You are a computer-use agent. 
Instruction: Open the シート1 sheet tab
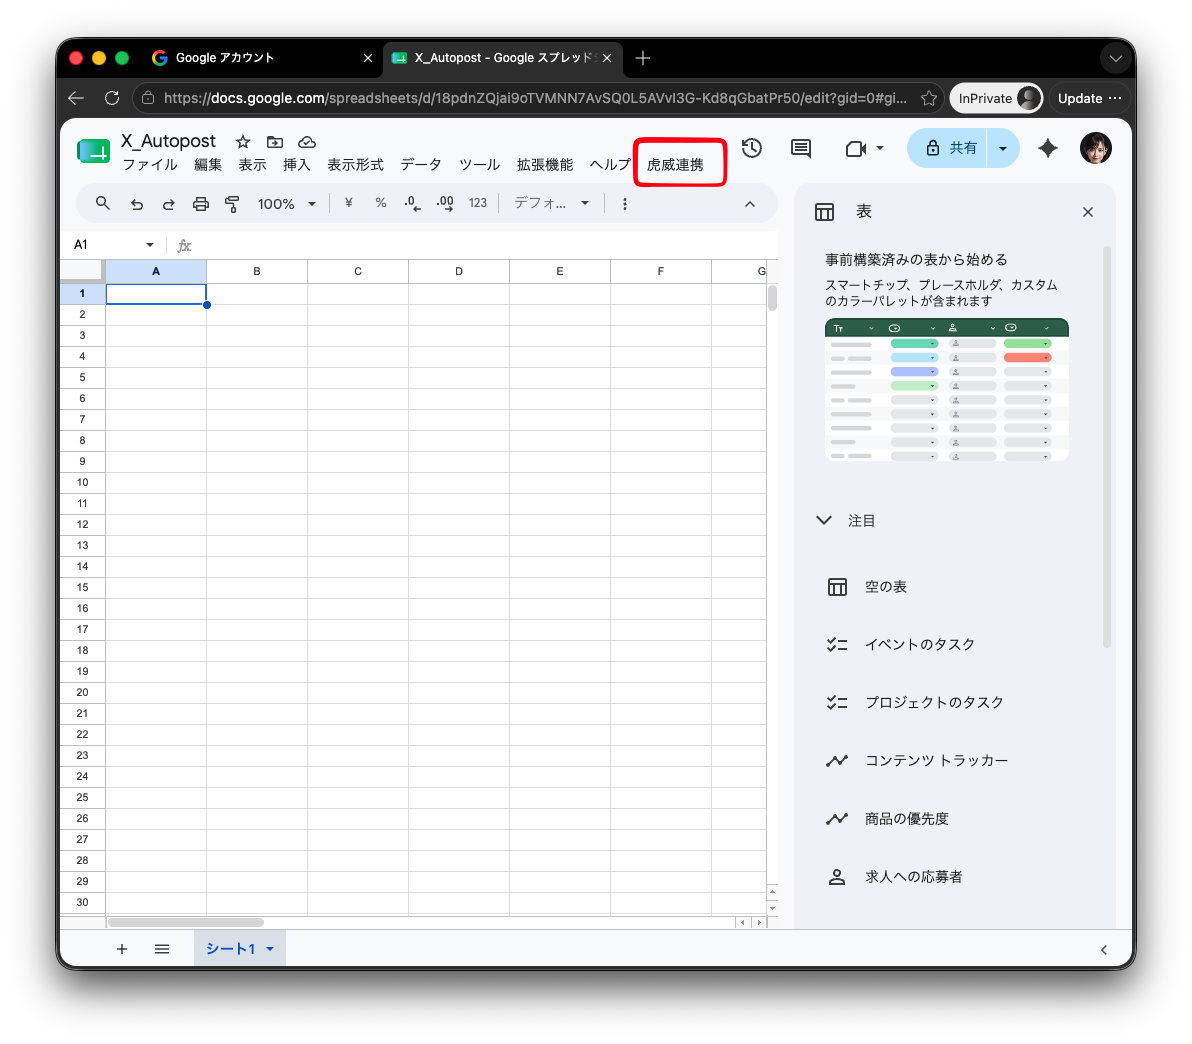[x=230, y=948]
